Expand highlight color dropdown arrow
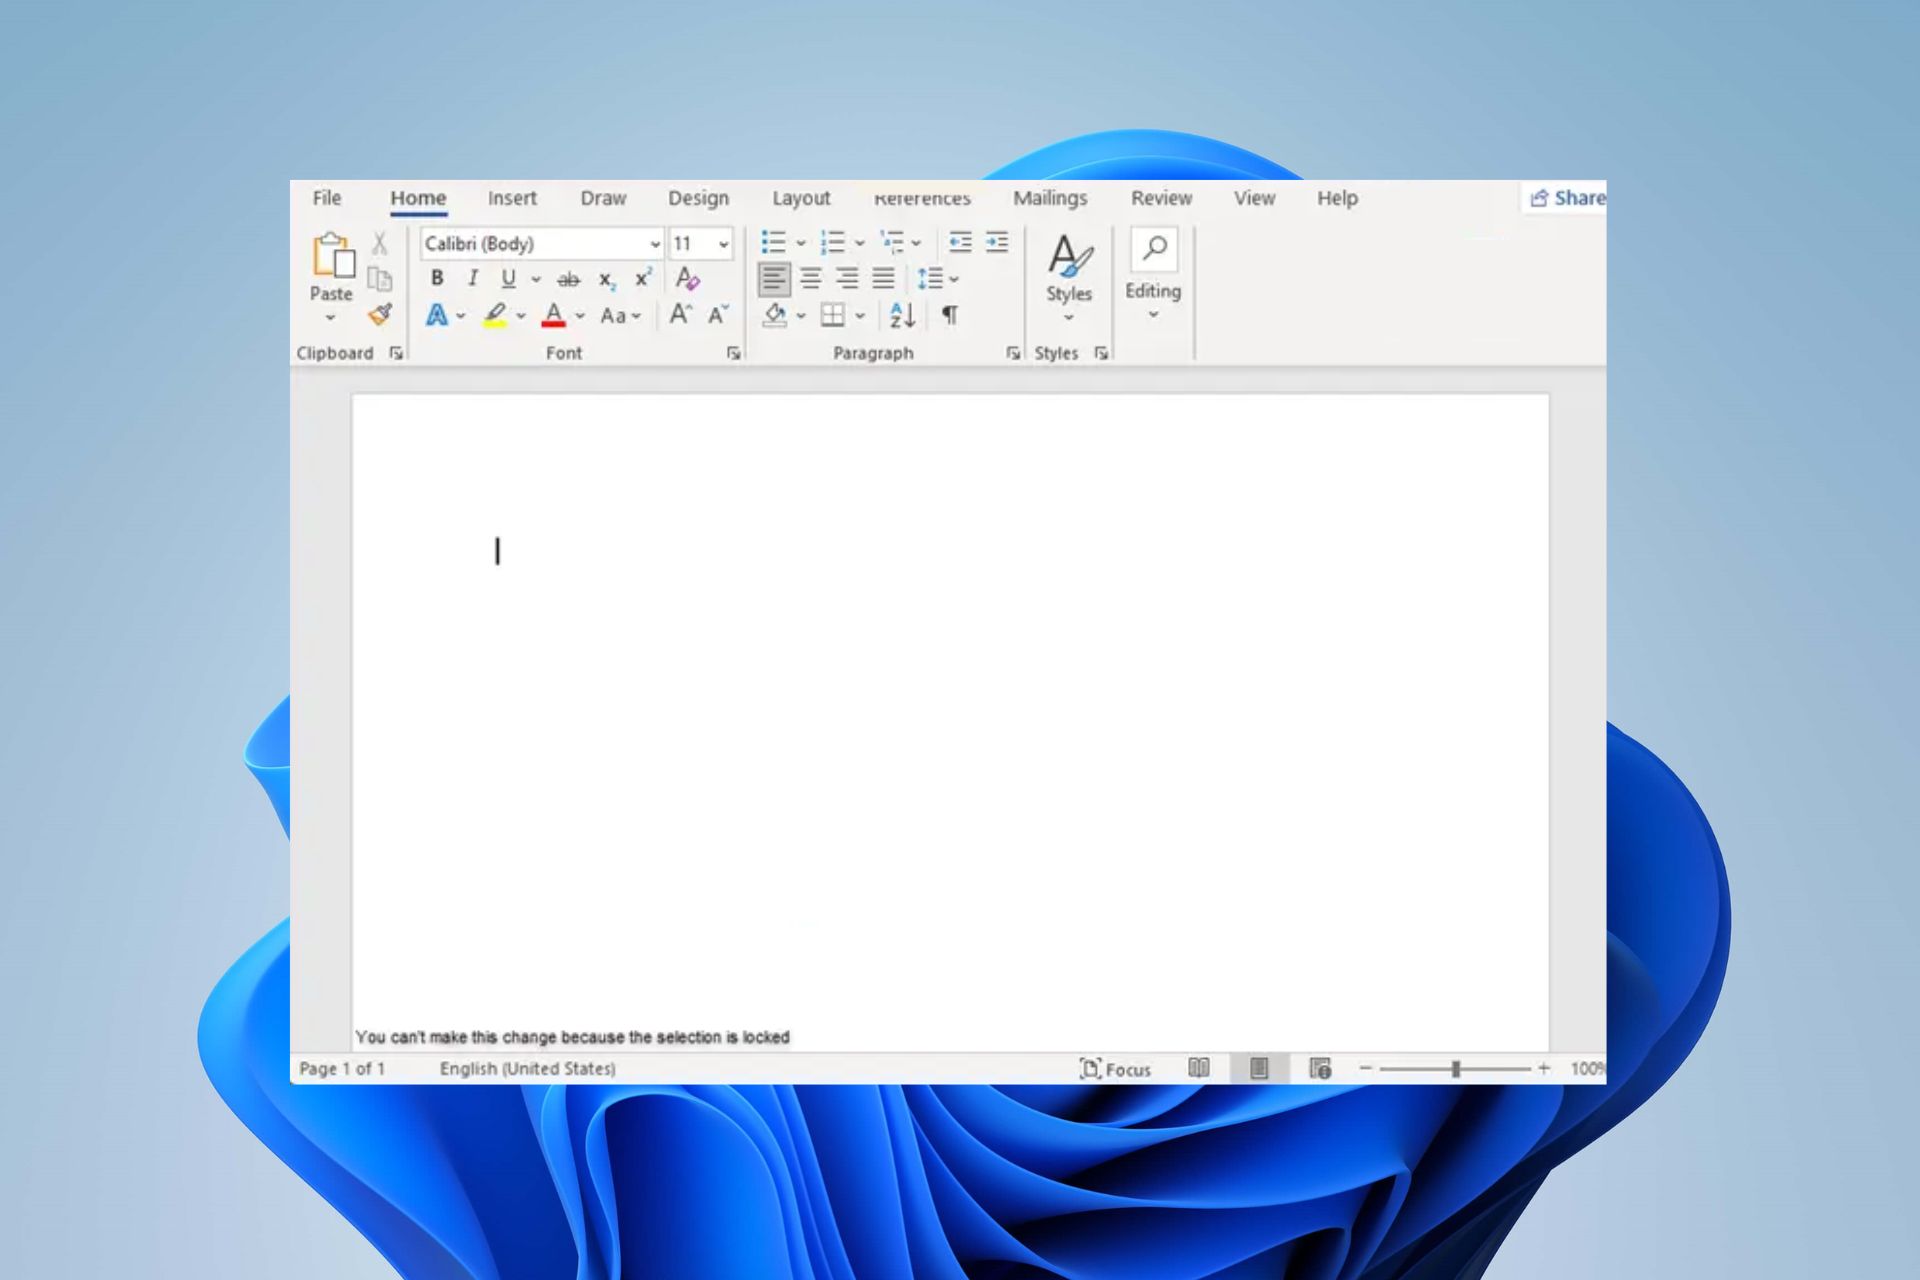1920x1280 pixels. [521, 317]
